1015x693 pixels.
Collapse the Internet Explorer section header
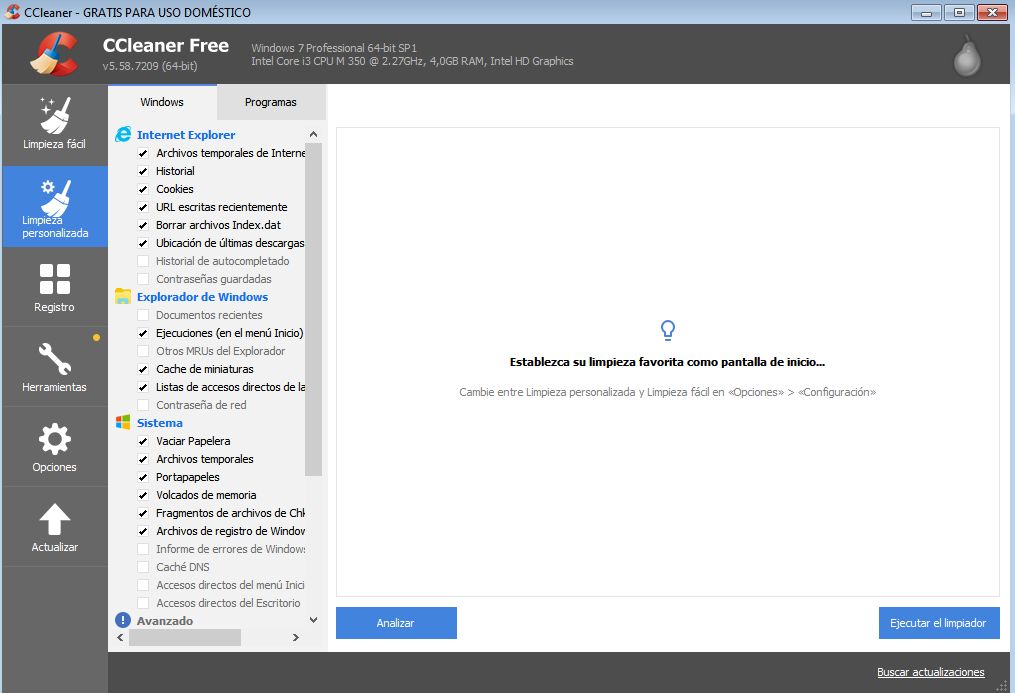pos(186,135)
